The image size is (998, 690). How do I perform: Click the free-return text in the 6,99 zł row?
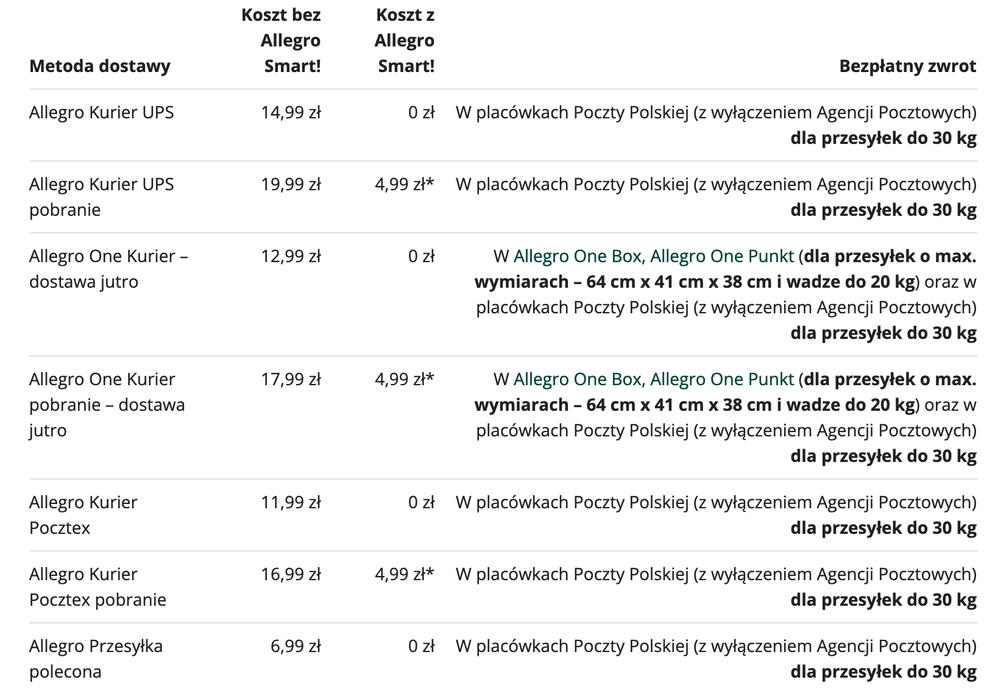pyautogui.click(x=716, y=659)
